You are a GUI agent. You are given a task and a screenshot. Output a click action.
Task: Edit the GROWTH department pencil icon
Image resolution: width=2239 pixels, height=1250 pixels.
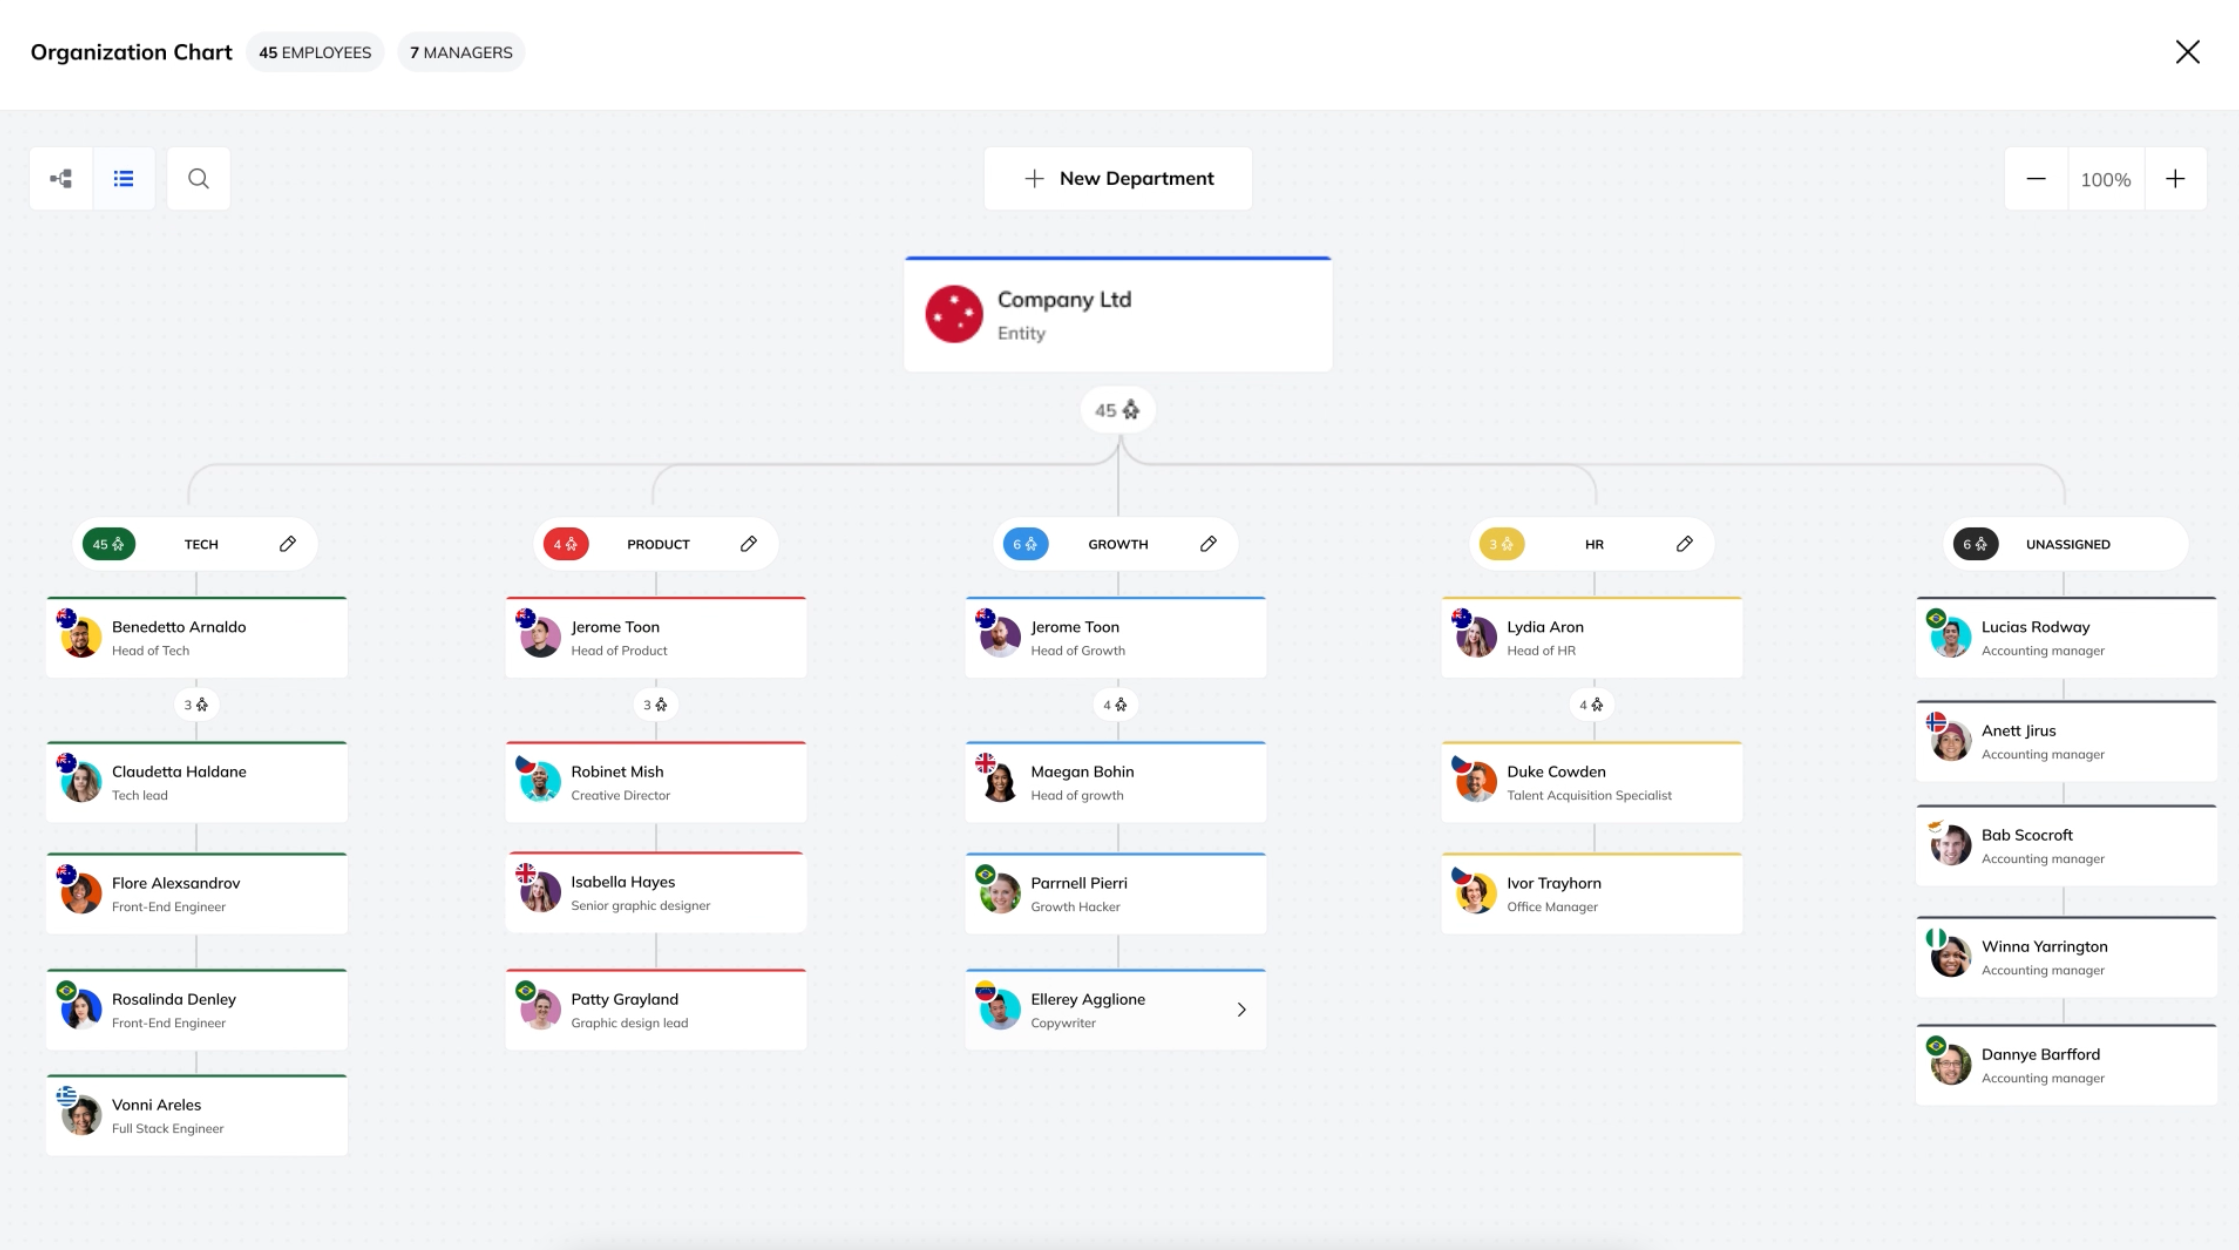tap(1209, 544)
